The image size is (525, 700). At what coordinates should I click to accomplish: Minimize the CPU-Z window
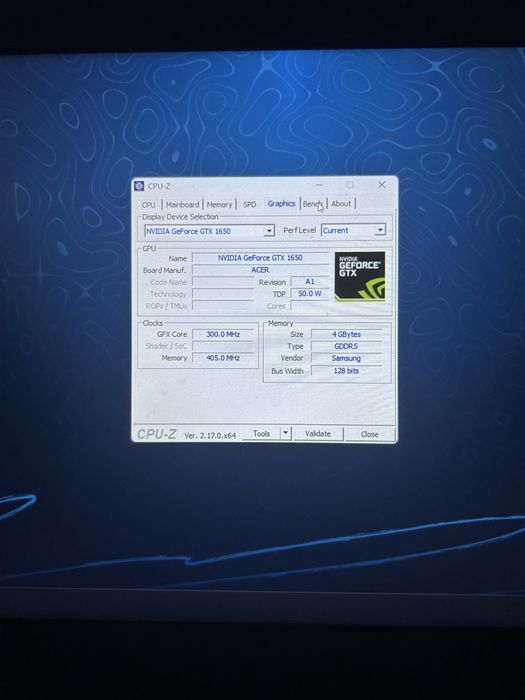[x=319, y=185]
